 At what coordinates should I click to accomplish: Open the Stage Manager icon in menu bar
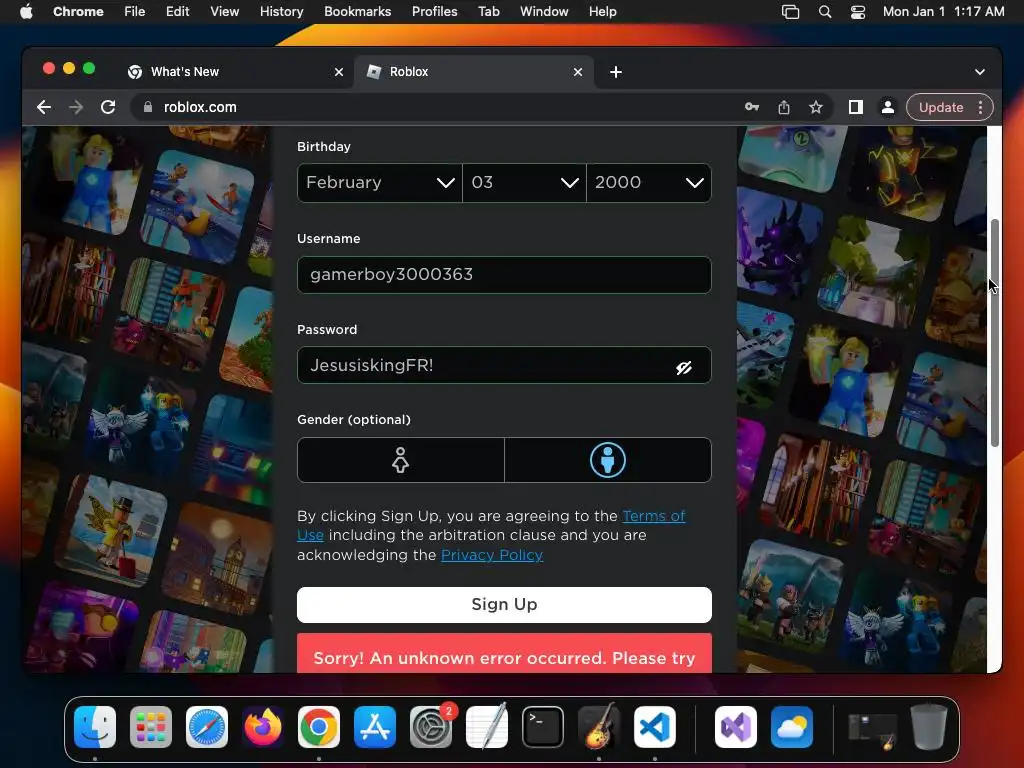[x=790, y=12]
